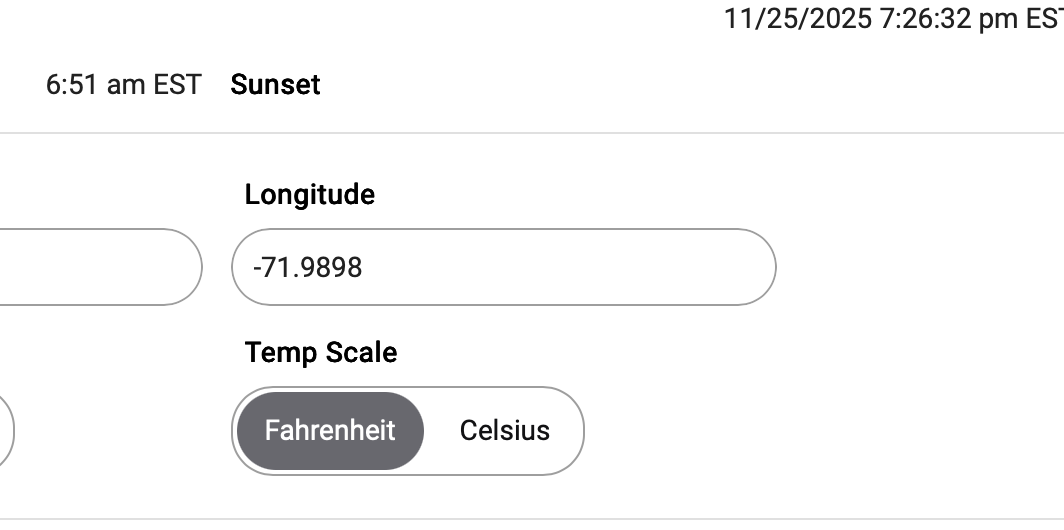Click the 11/25/2025 date in the timestamp

coord(797,19)
